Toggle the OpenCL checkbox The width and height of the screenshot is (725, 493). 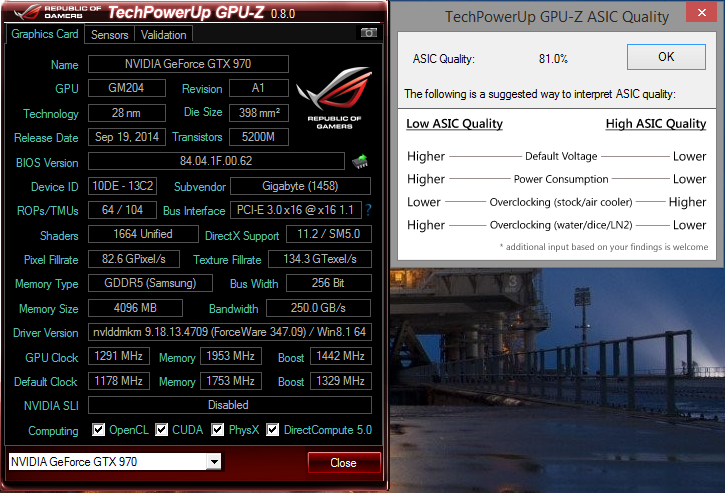98,430
